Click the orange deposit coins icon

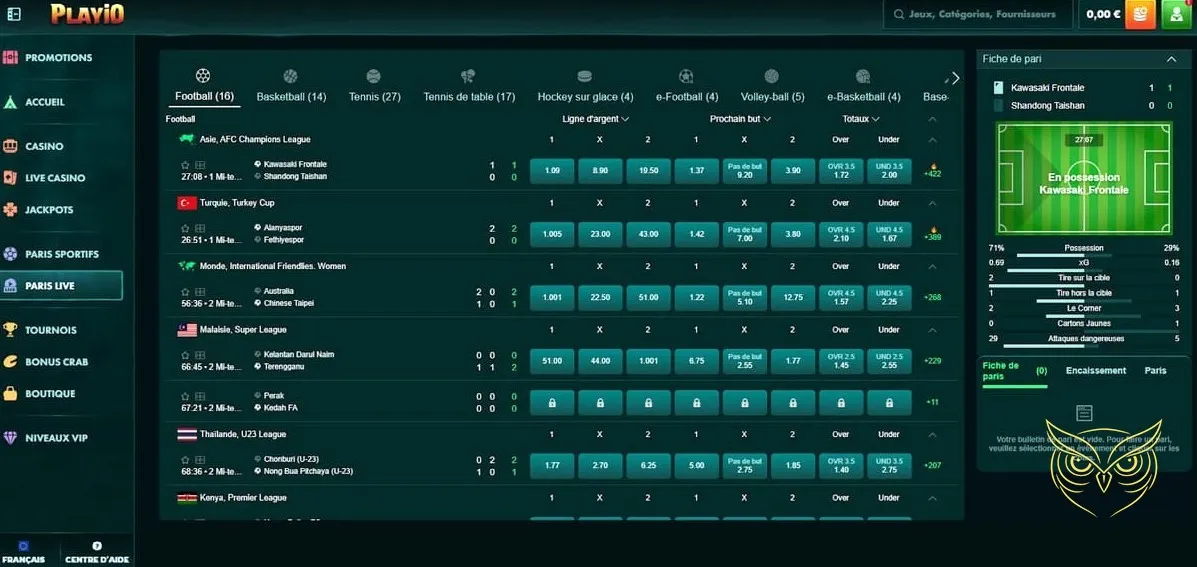[1140, 14]
